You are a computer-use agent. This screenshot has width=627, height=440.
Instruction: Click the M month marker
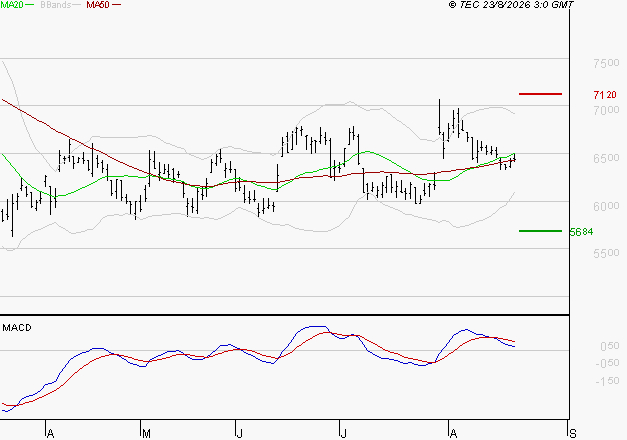(146, 434)
